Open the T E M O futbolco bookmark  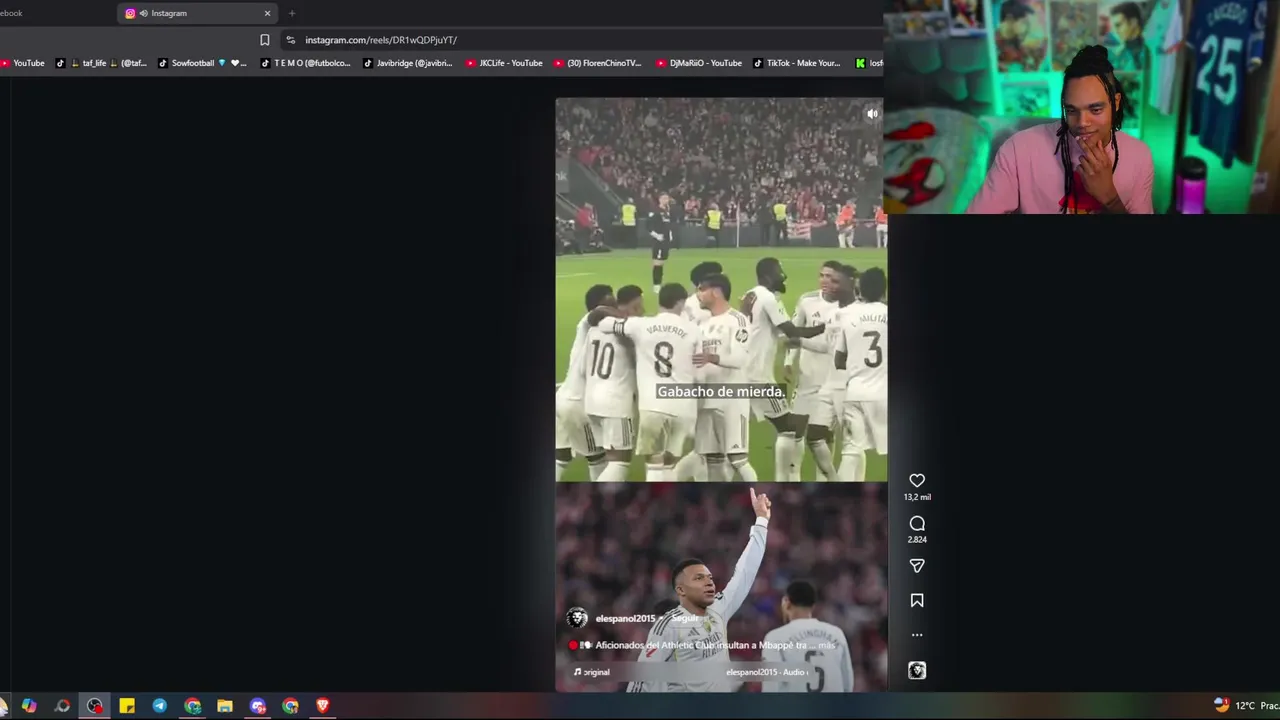[305, 63]
